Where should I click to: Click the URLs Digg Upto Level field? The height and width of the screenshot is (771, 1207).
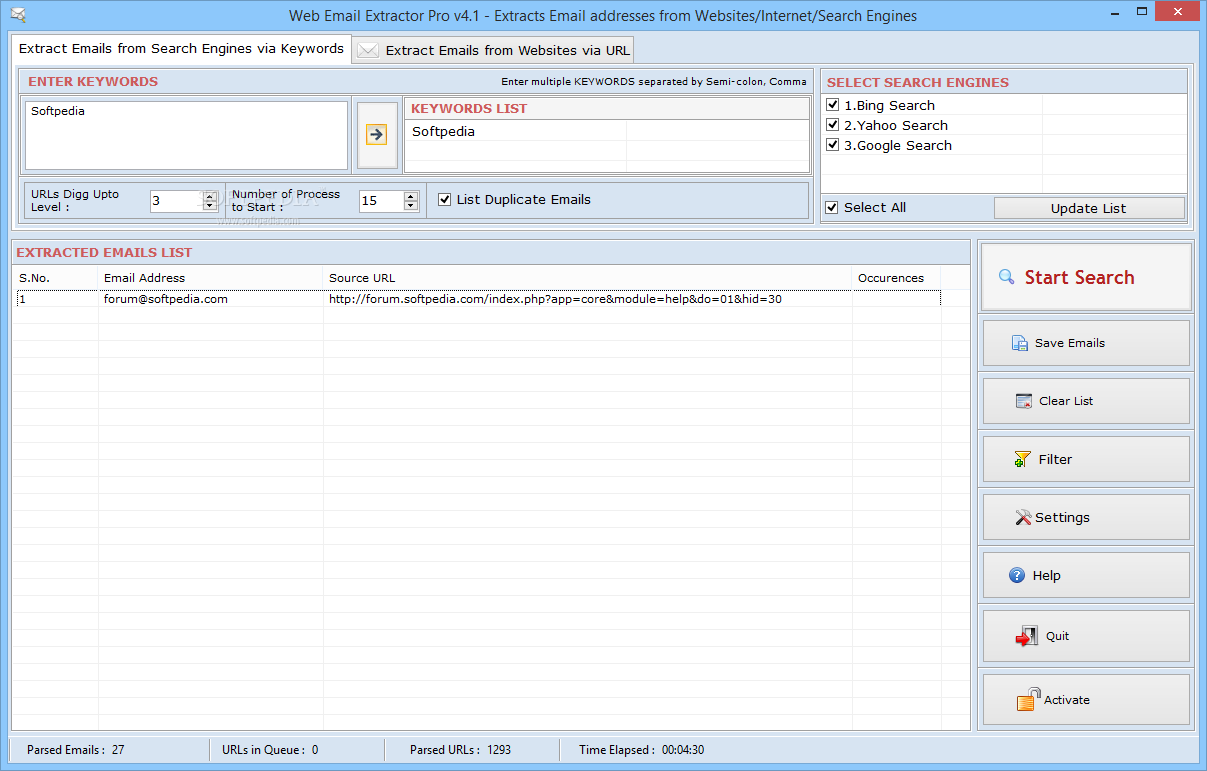[x=176, y=201]
